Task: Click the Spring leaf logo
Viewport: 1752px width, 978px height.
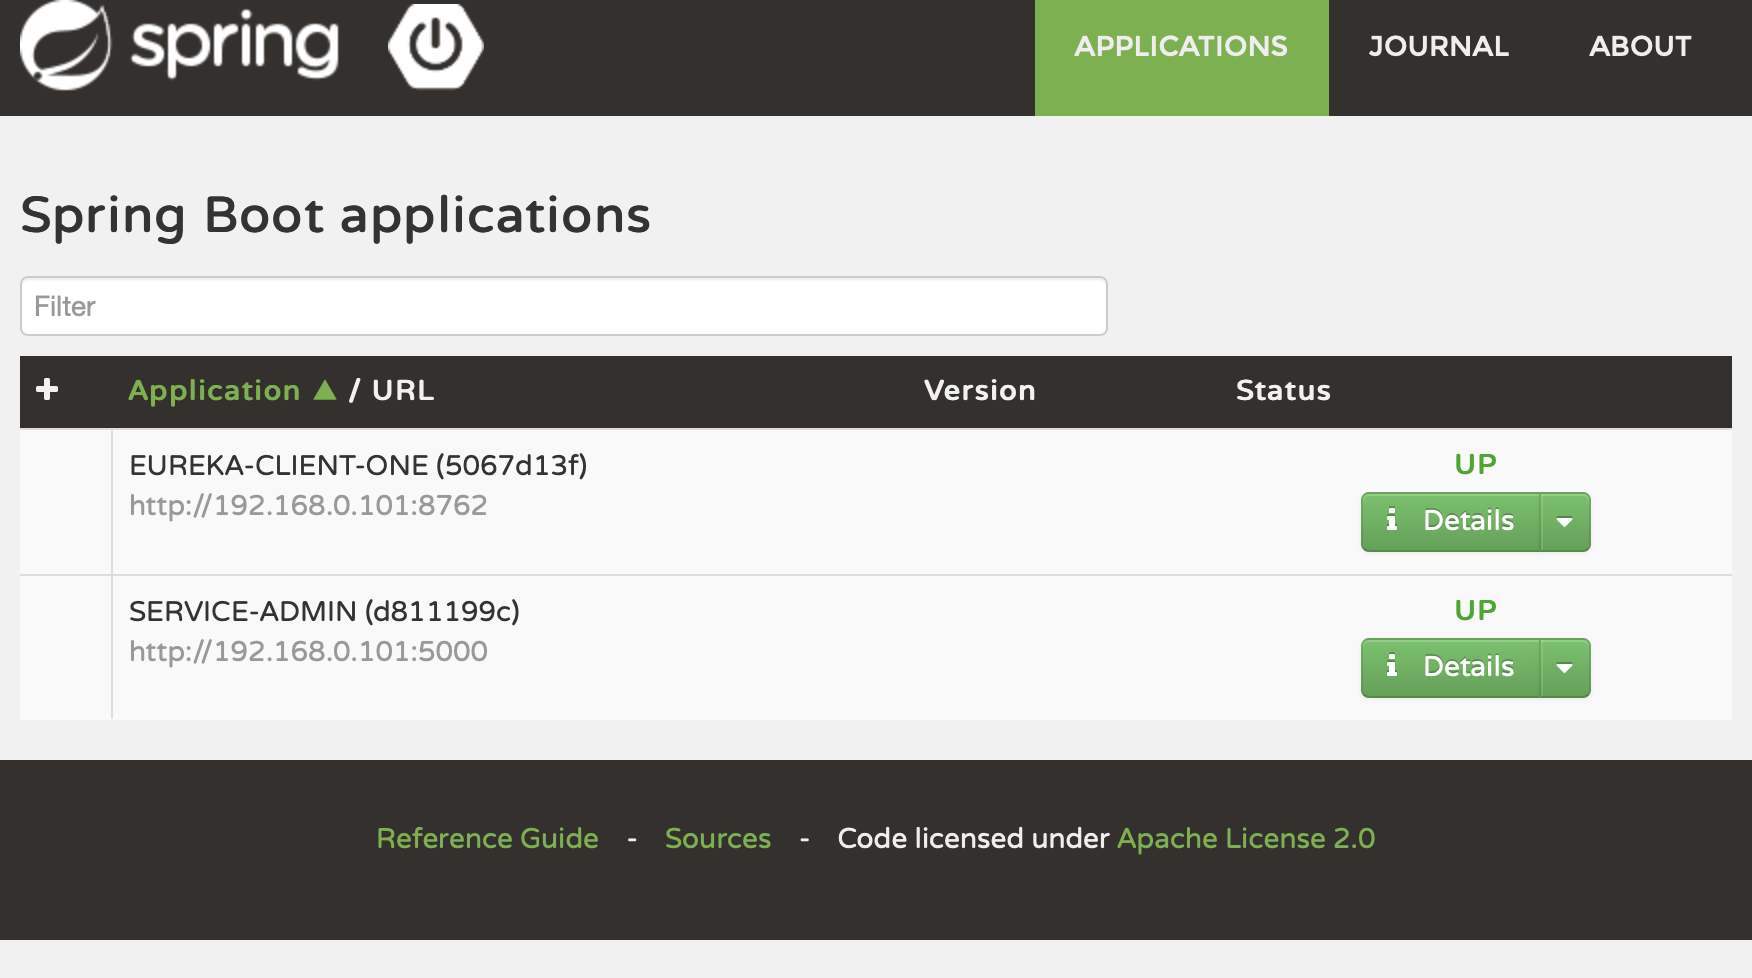Action: pos(66,45)
